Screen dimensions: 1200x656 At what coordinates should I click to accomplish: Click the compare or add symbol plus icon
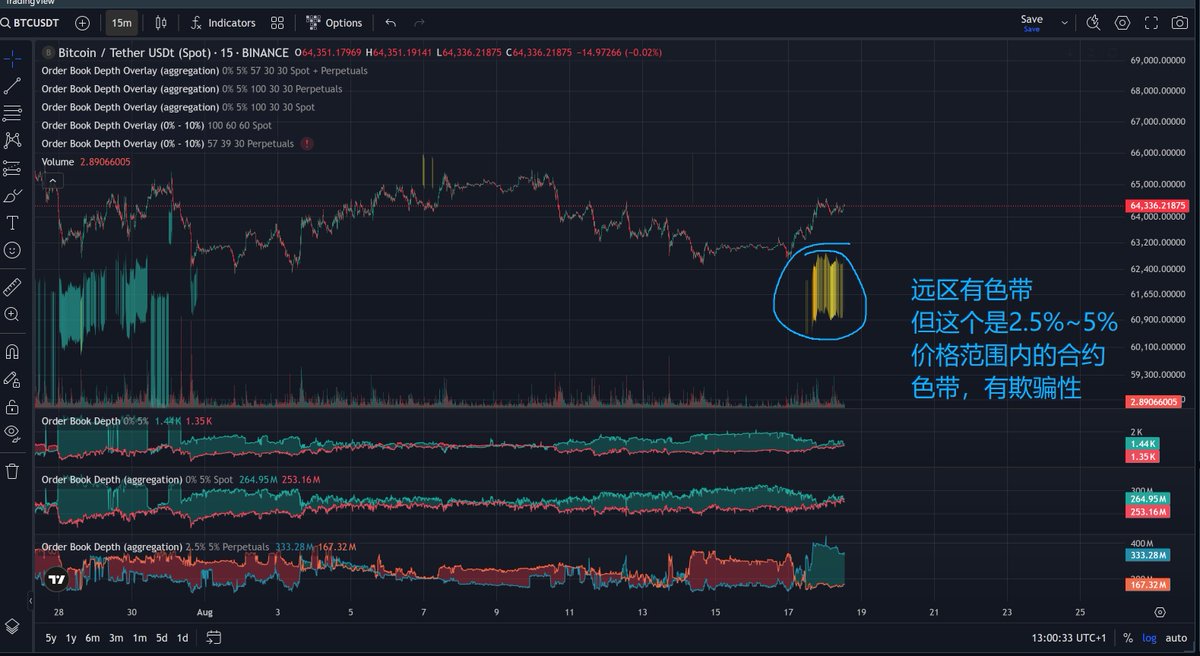coord(82,22)
